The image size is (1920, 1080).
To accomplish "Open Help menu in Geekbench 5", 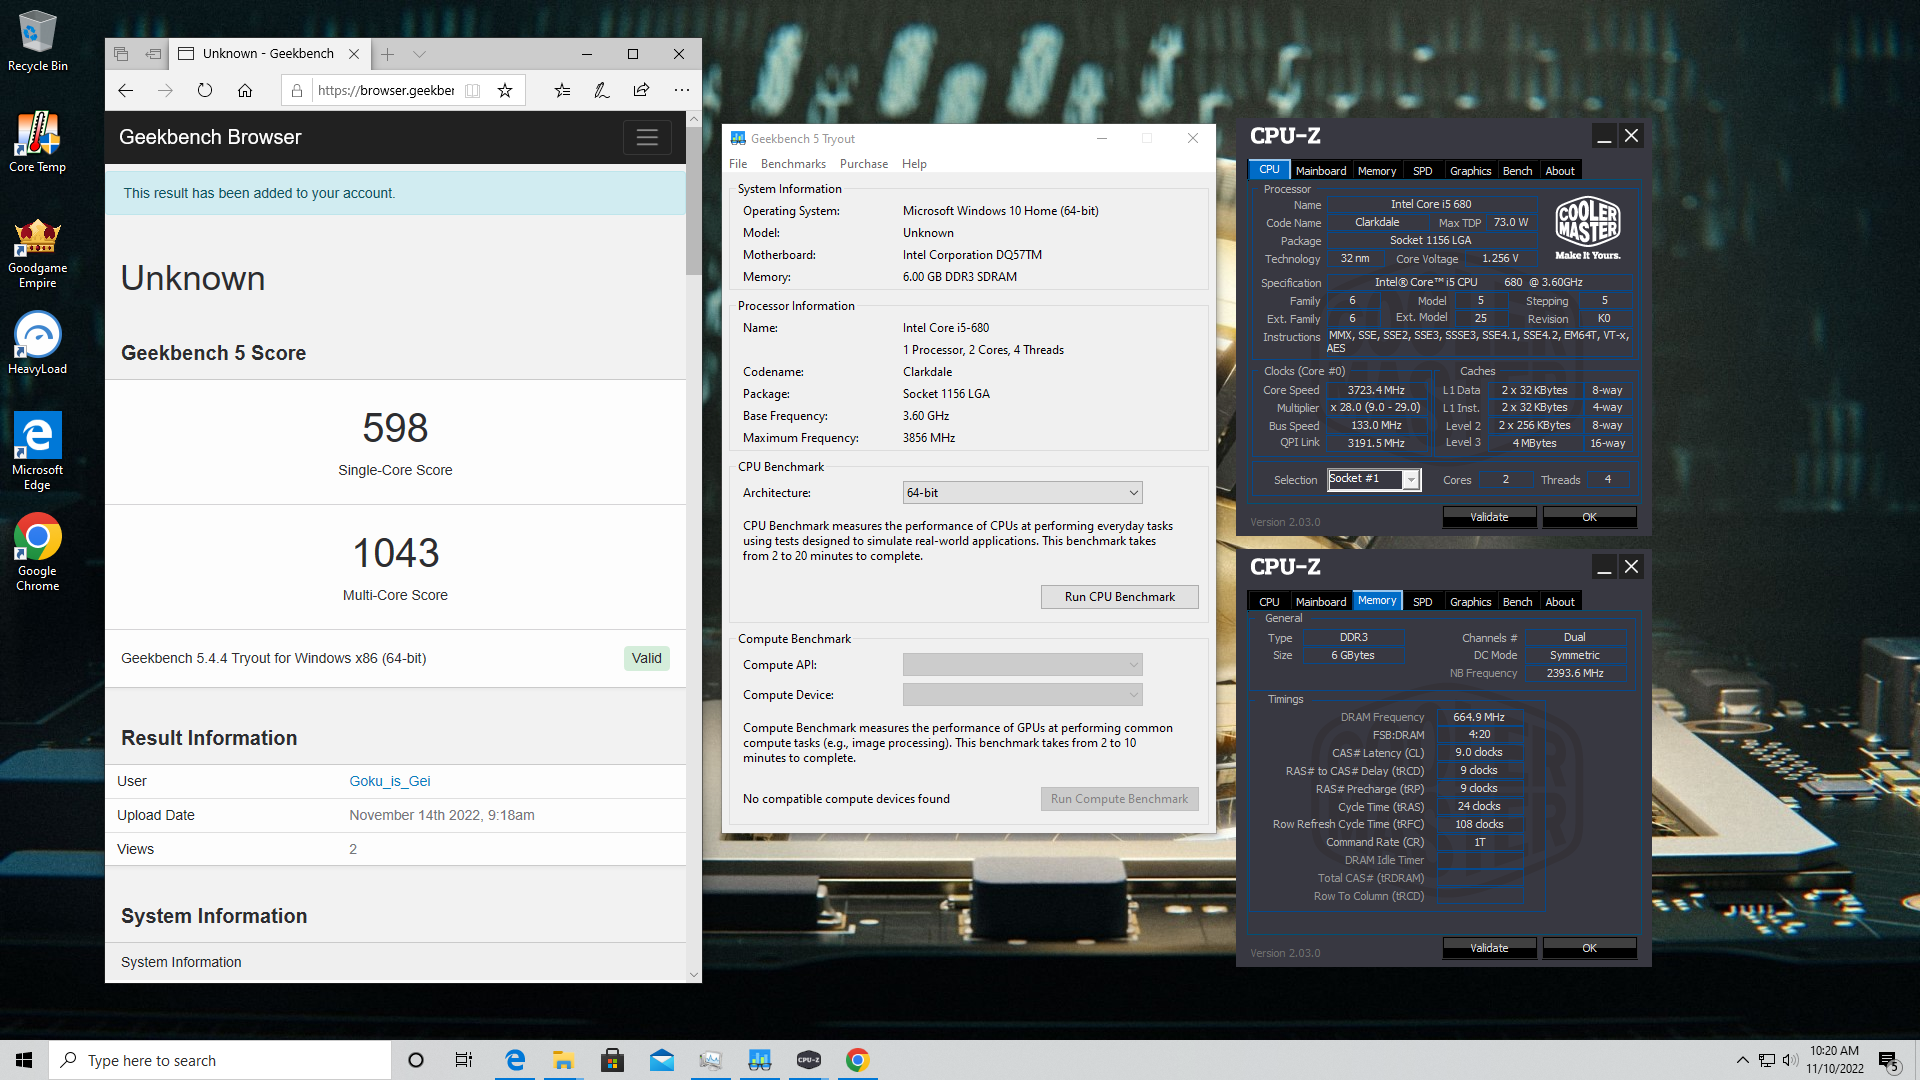I will (x=914, y=164).
